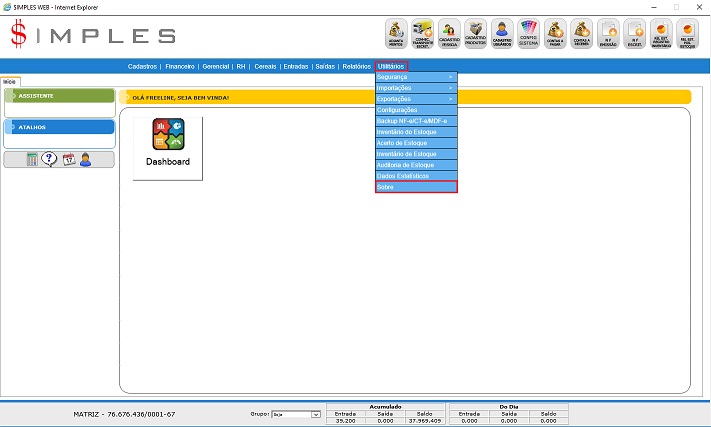The image size is (711, 427).
Task: Expand the Importações submenu
Action: coord(416,88)
